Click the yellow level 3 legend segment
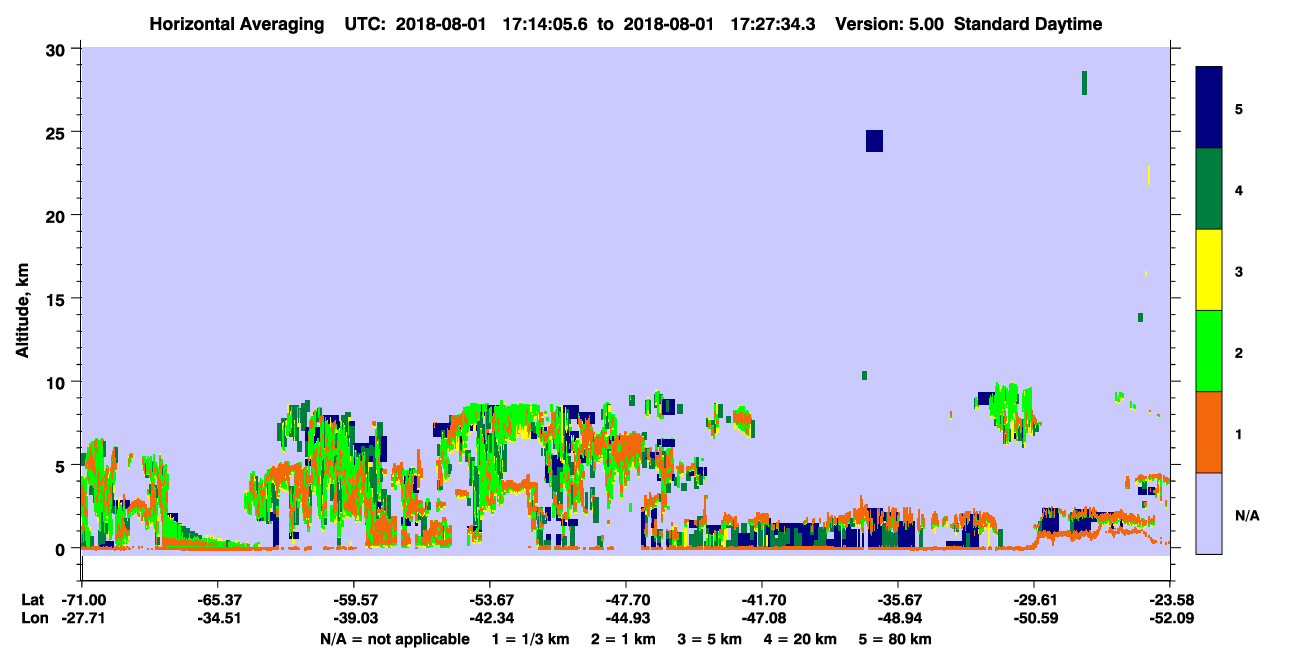 tap(1209, 270)
